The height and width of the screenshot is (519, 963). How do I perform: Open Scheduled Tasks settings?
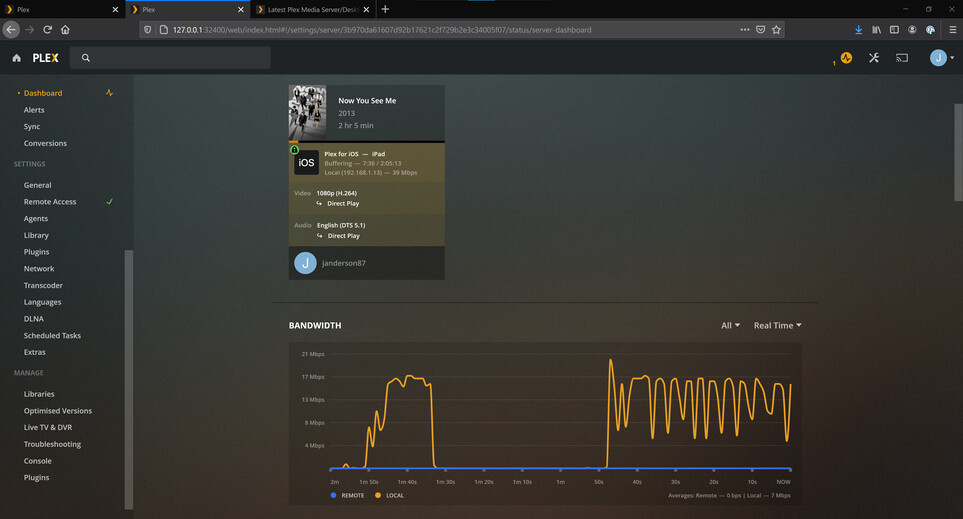52,335
